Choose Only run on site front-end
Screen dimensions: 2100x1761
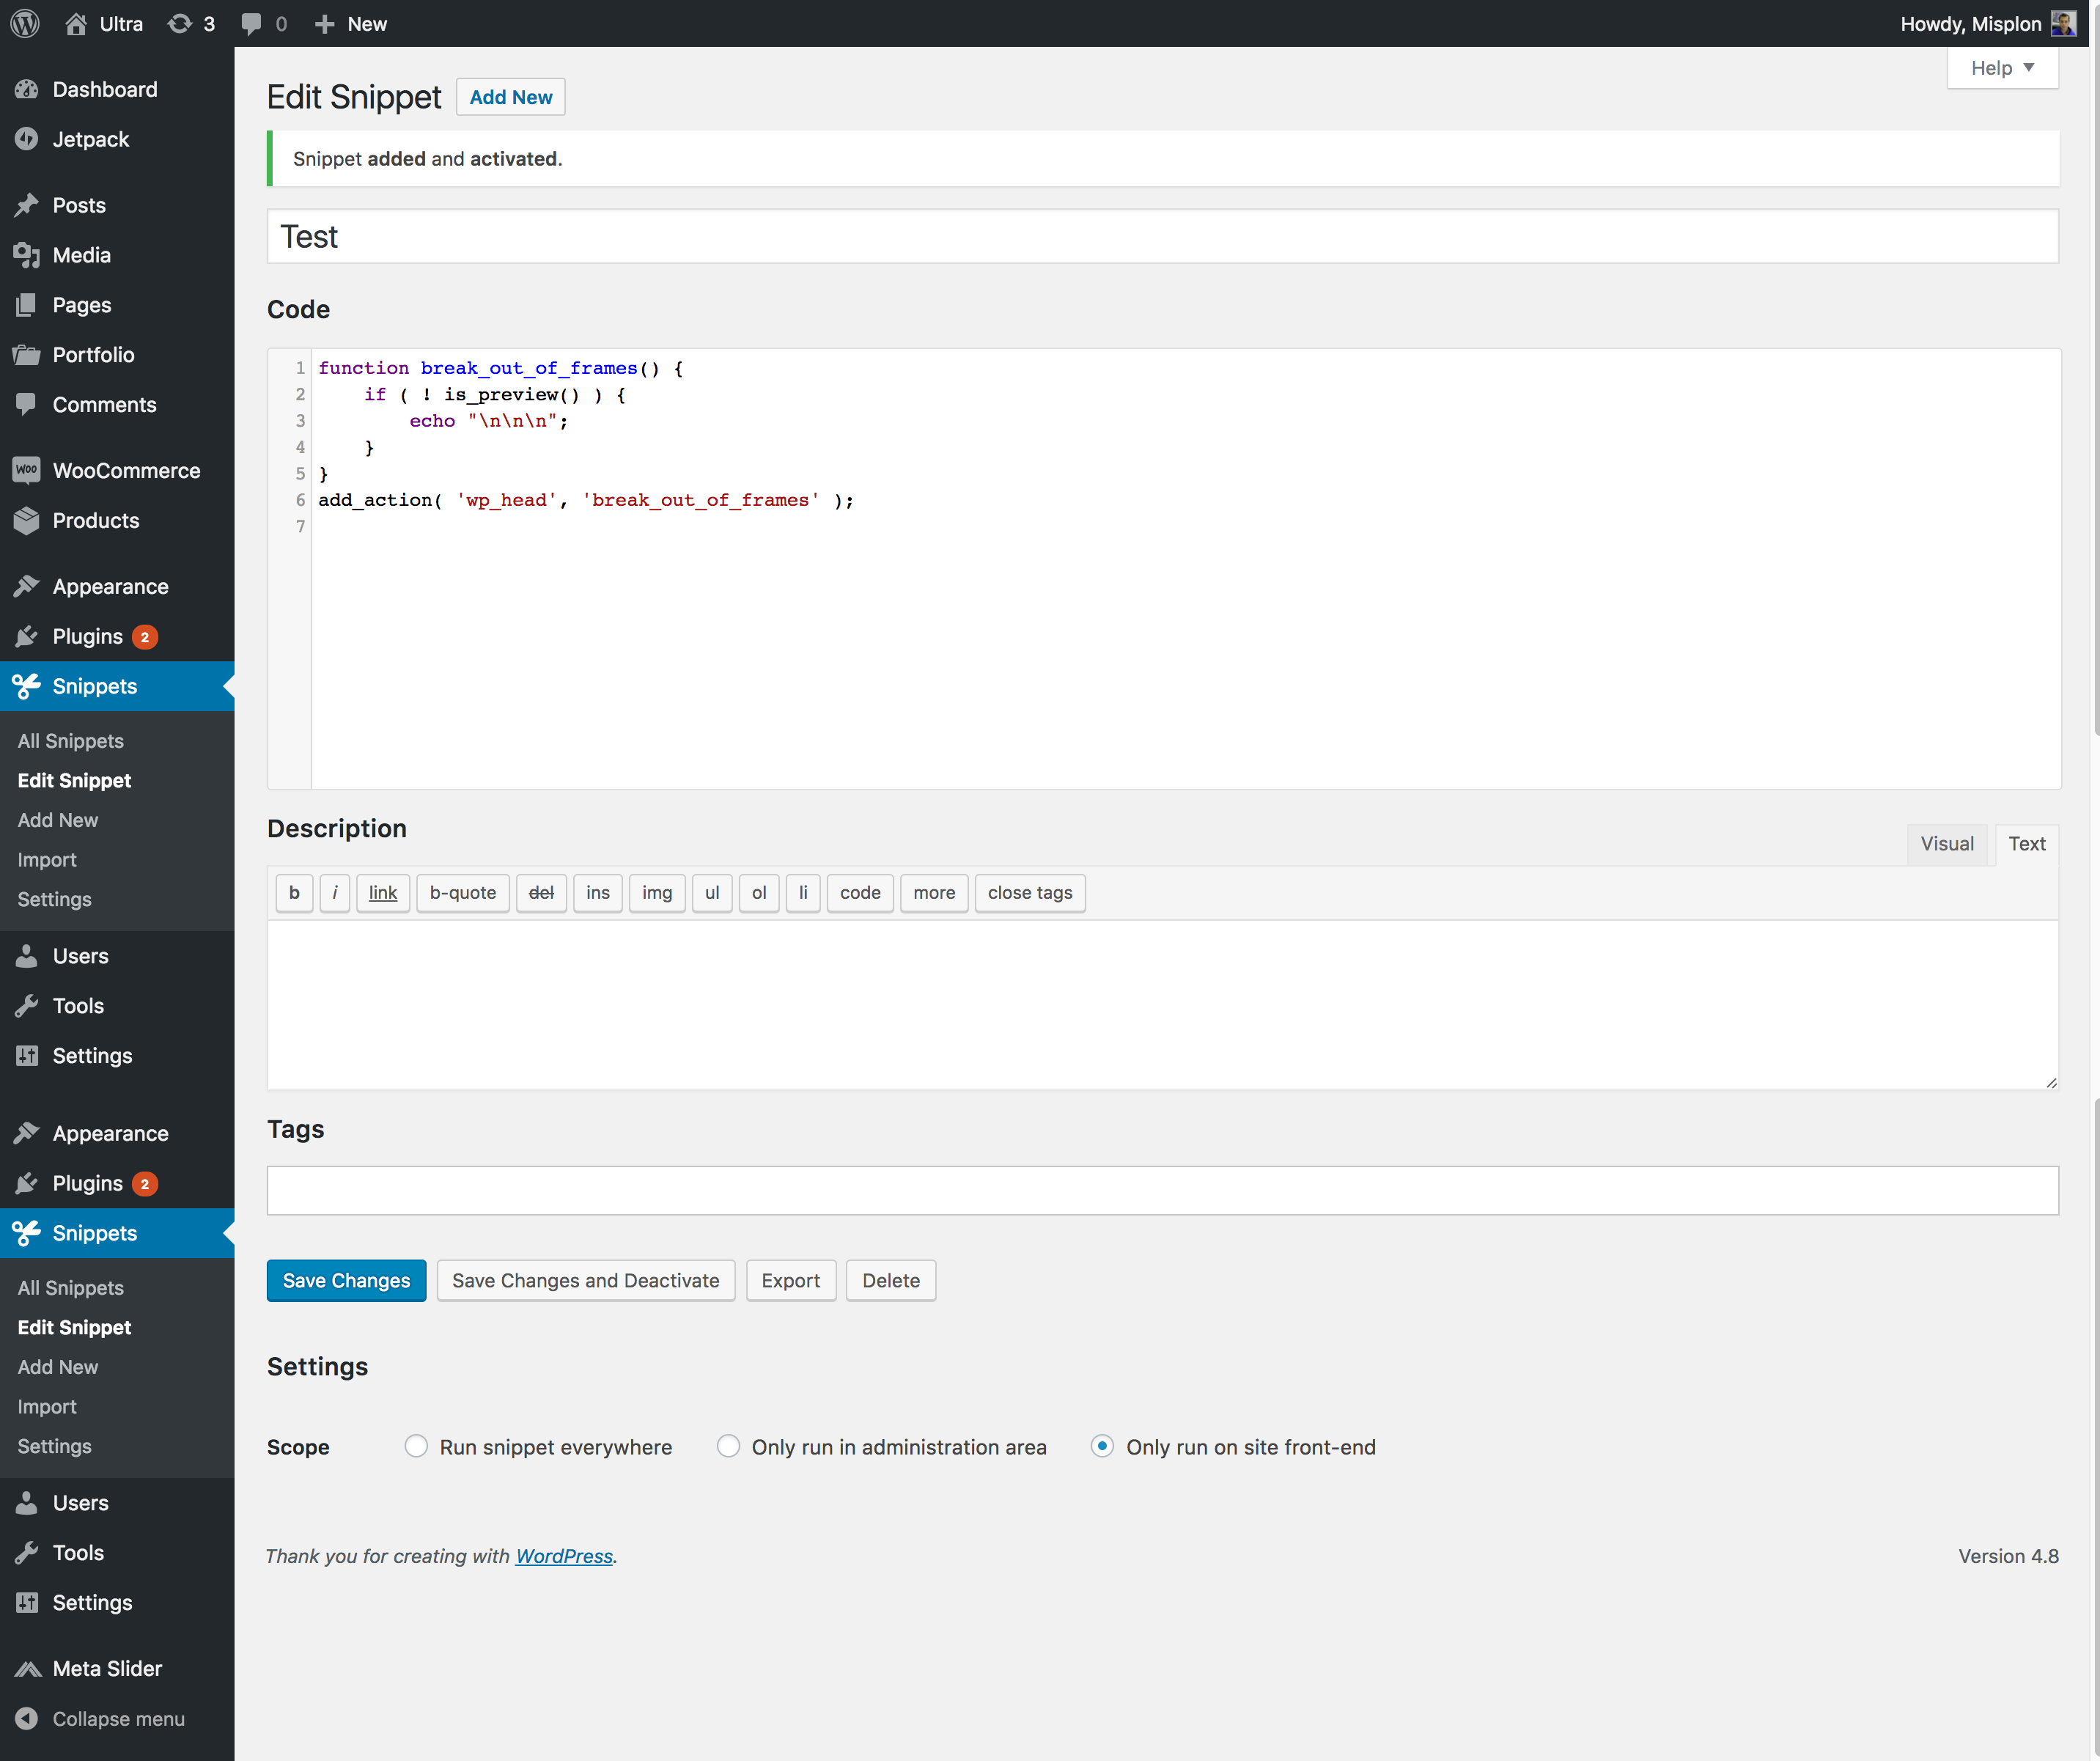(x=1102, y=1446)
